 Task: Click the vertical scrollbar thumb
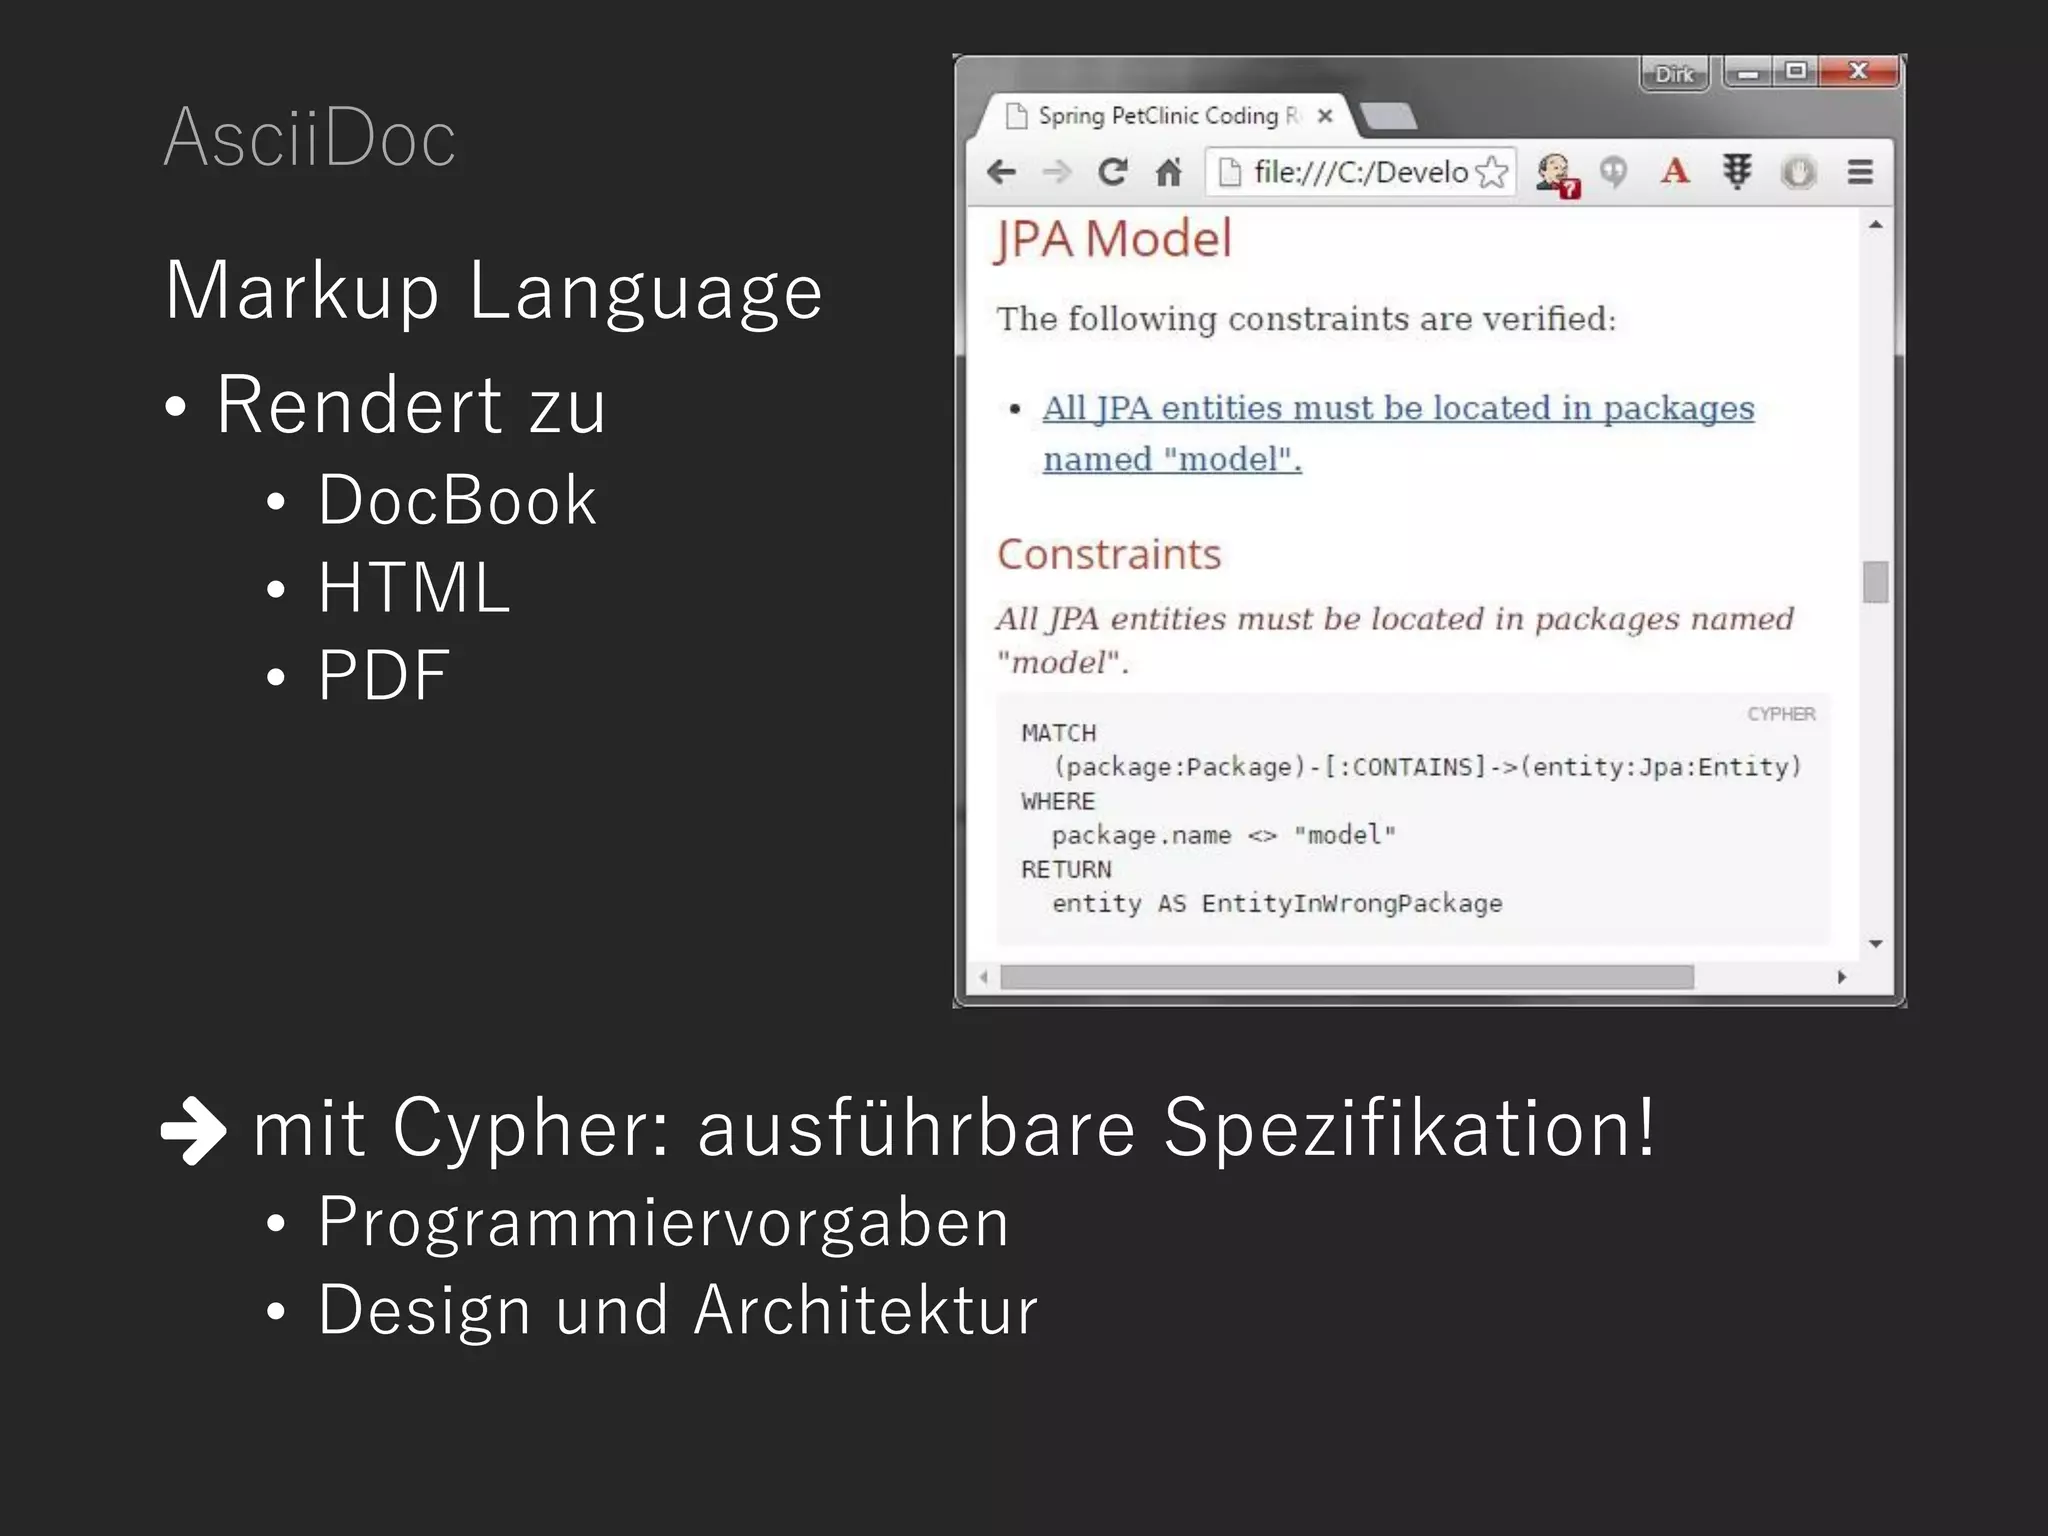pos(1876,582)
